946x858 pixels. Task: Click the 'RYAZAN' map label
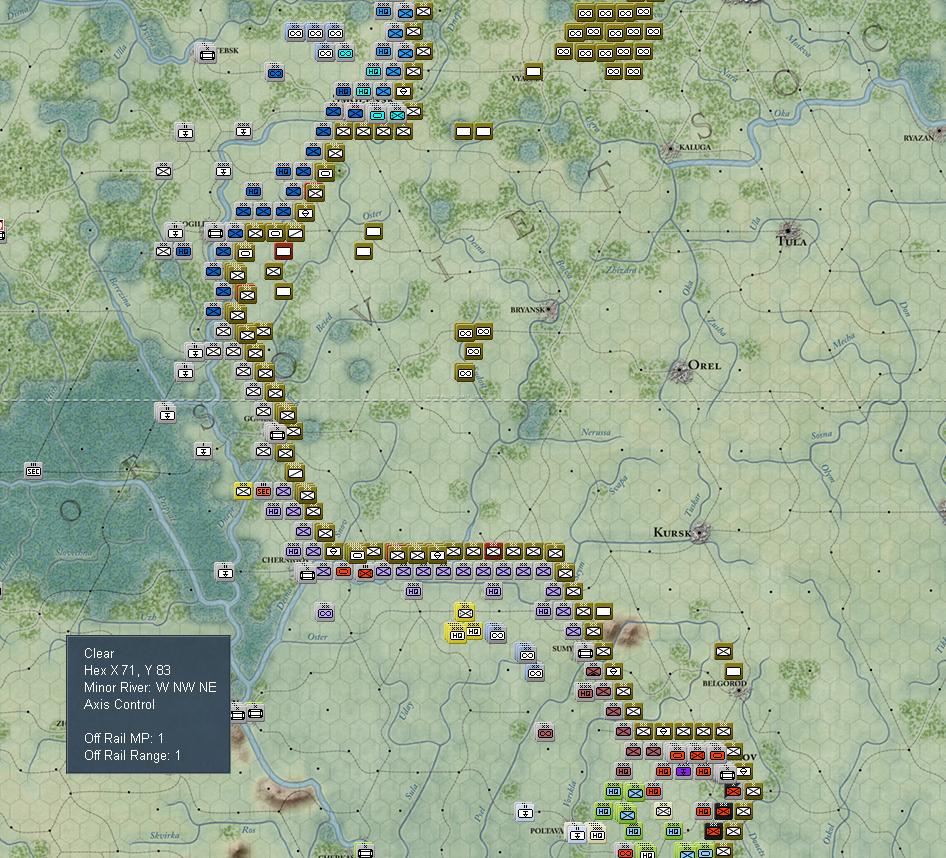click(x=918, y=138)
